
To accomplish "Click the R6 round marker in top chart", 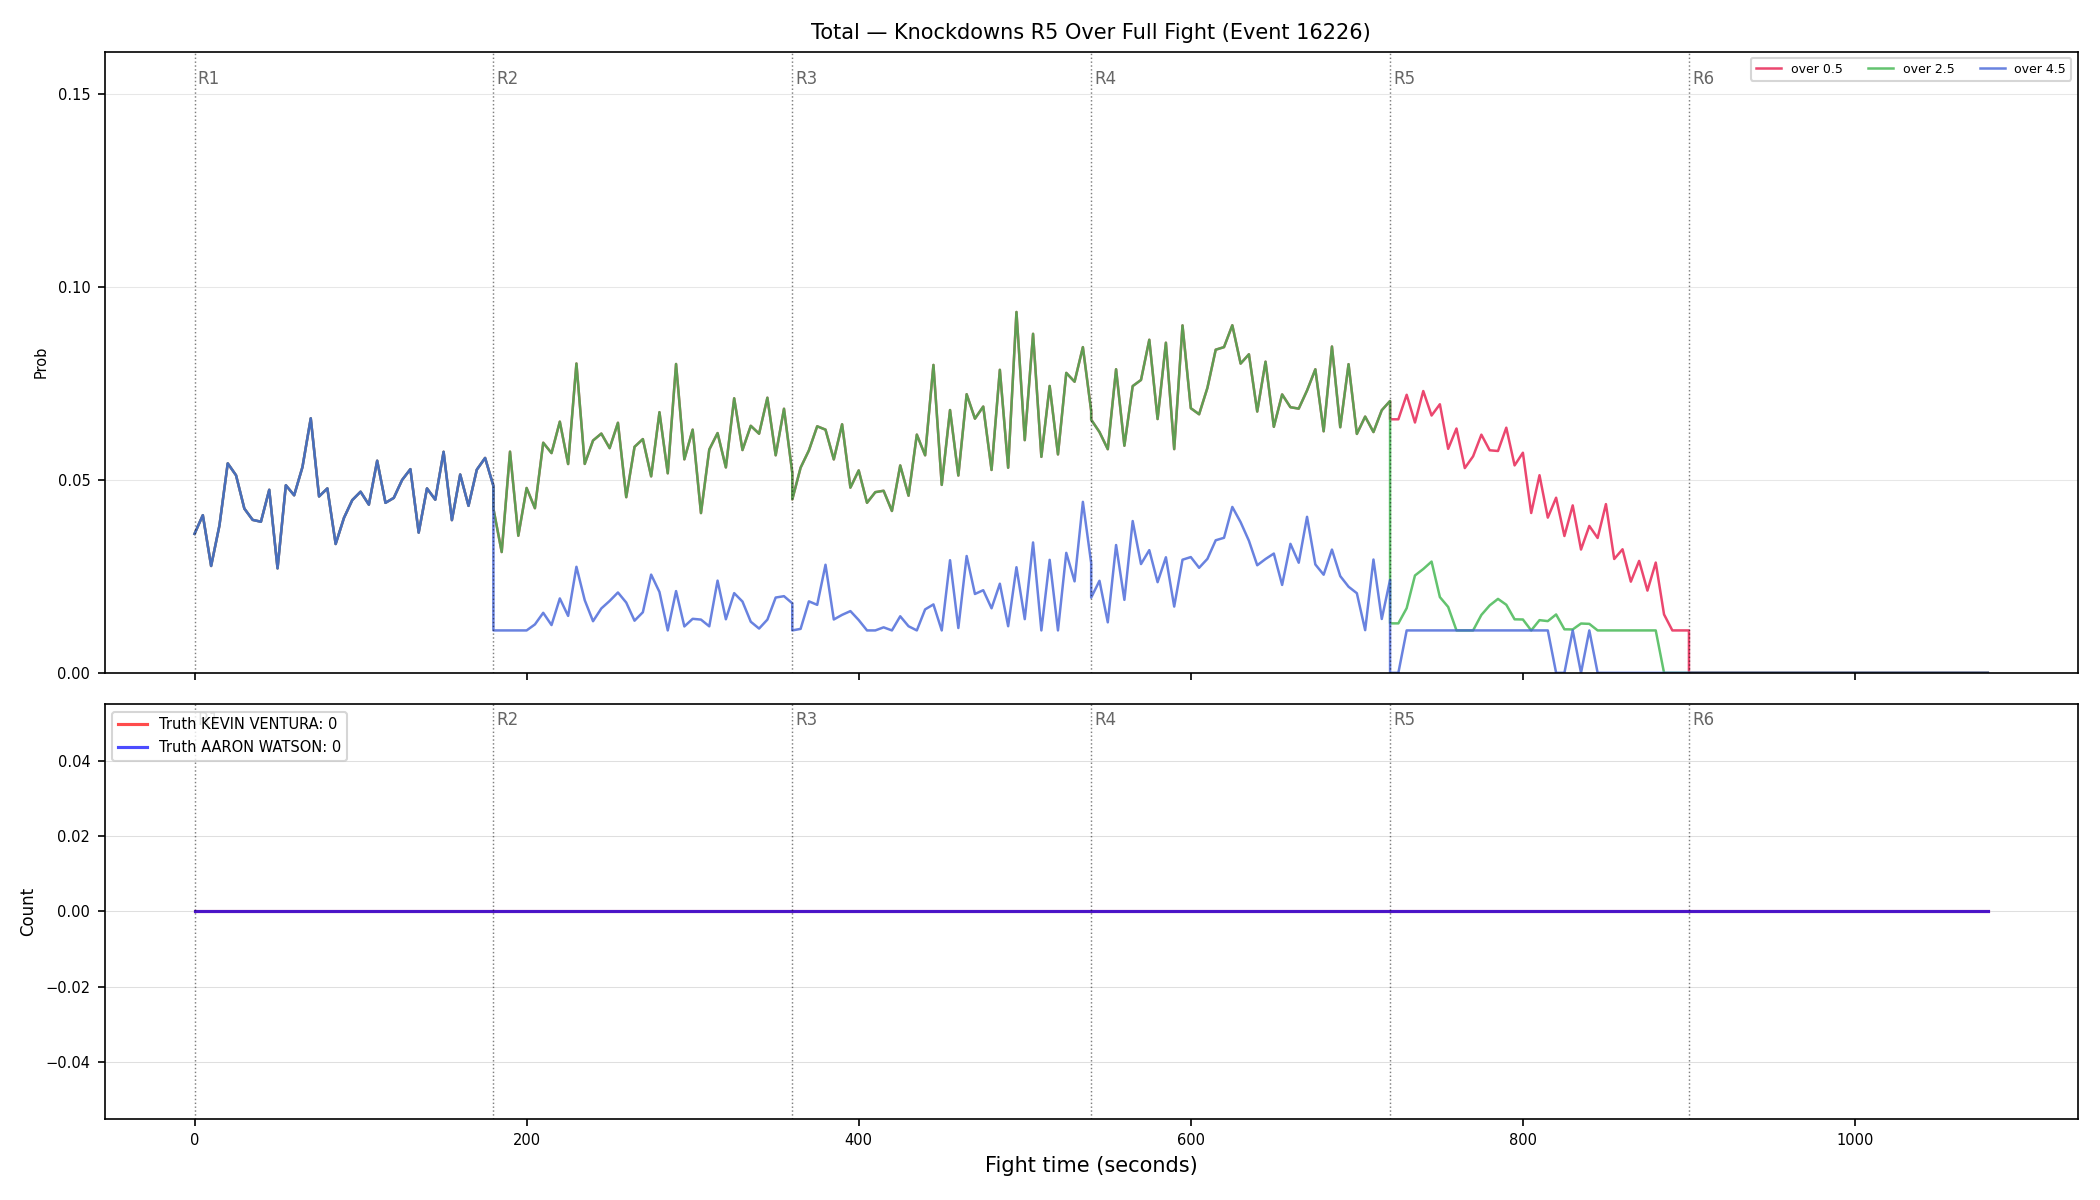I will (x=1703, y=78).
